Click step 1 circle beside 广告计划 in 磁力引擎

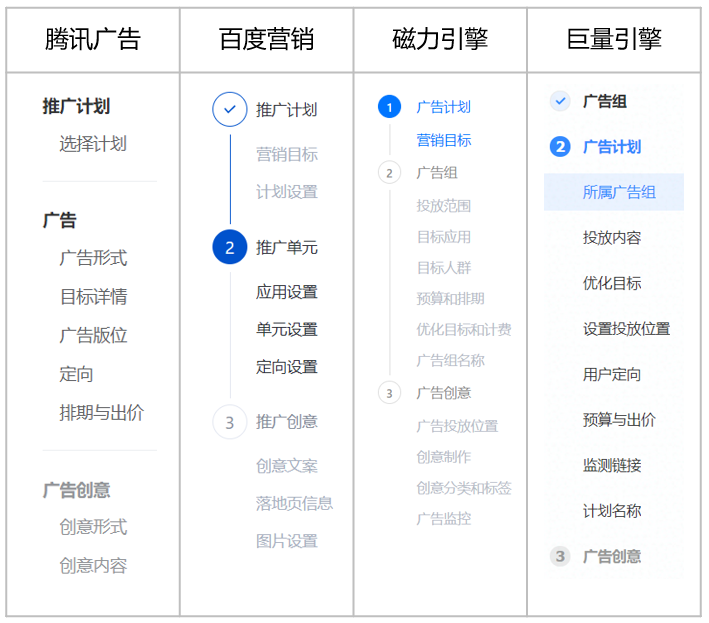389,107
